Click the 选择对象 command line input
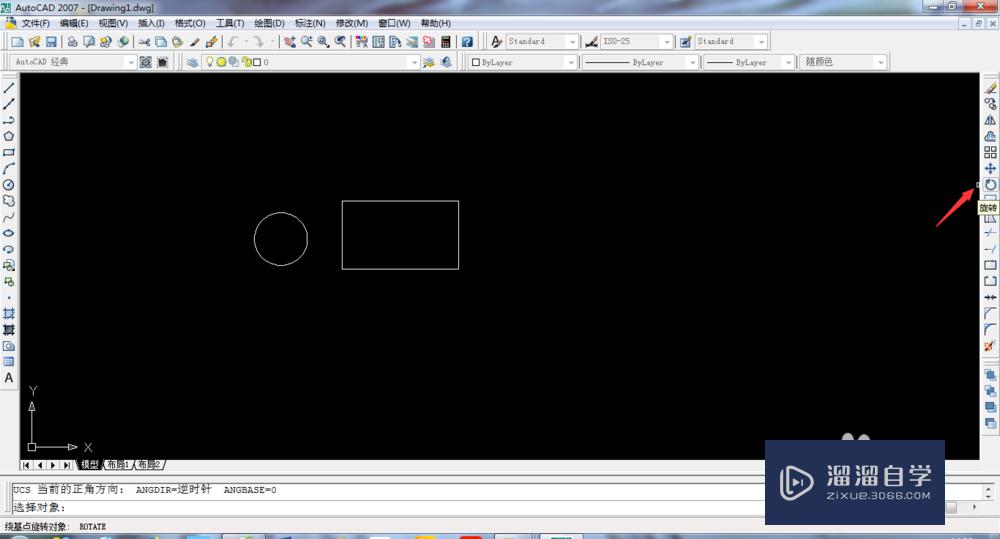This screenshot has height=539, width=1000. click(x=389, y=508)
